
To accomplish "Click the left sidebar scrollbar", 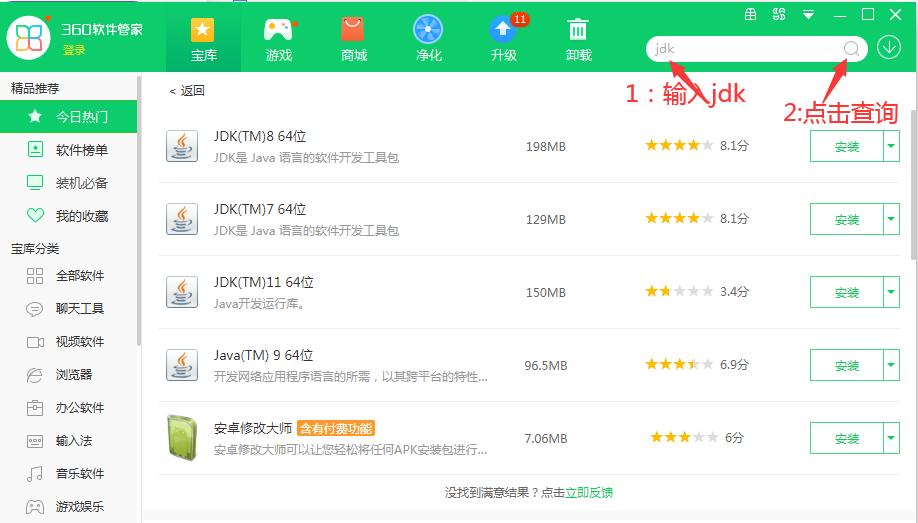I will point(139,211).
